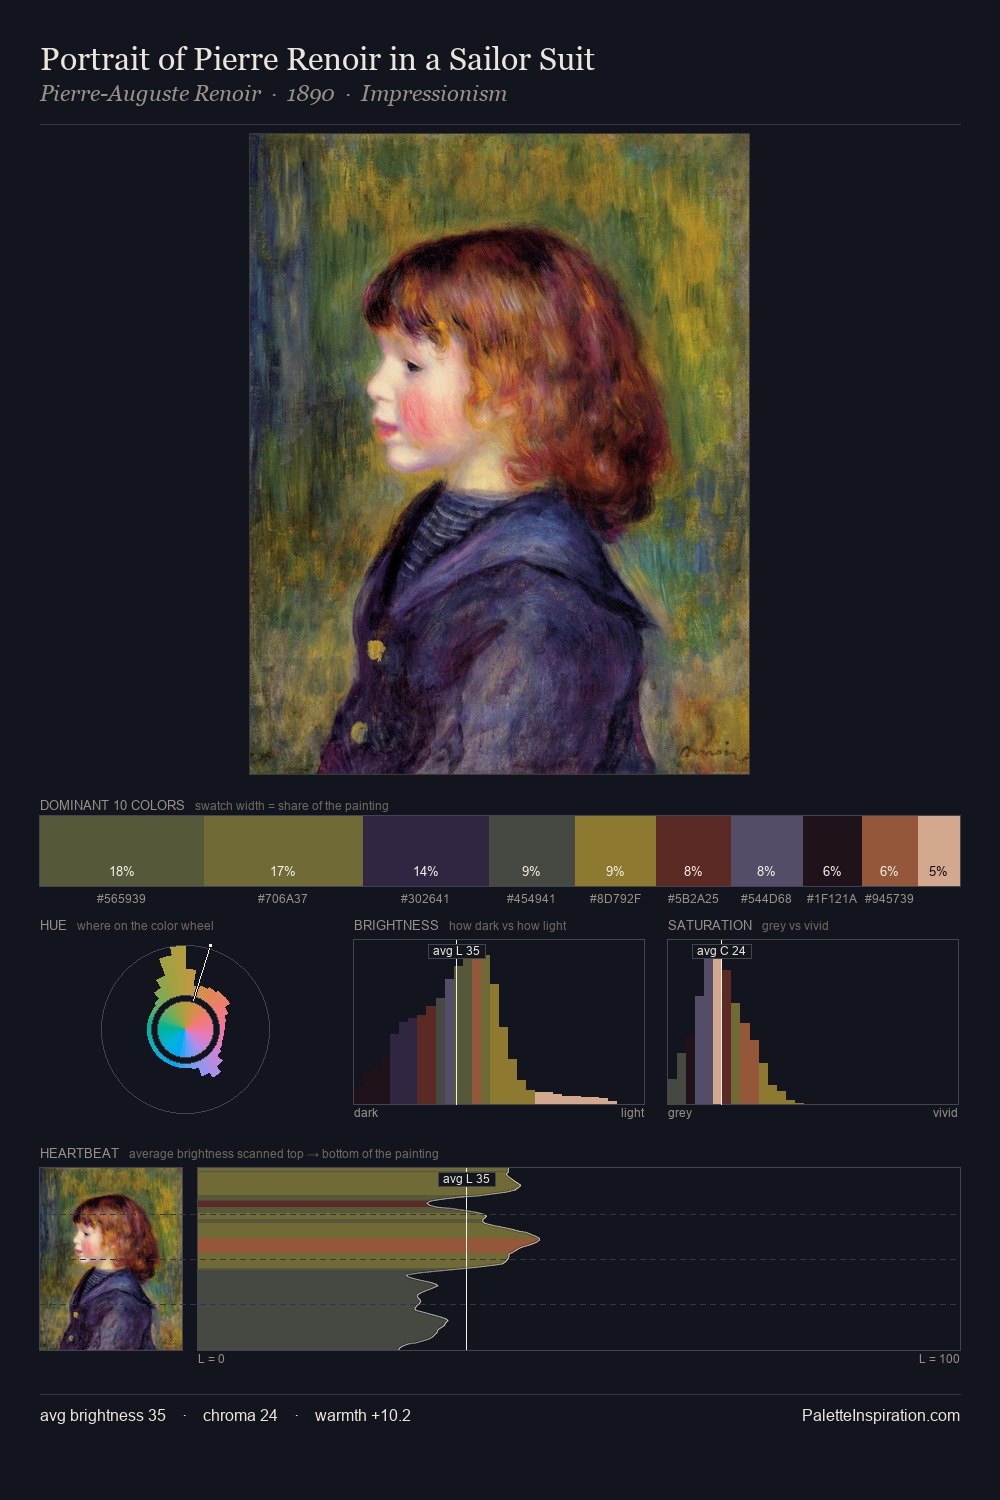Choose the maroon swatch above #5B2A25

tap(694, 851)
